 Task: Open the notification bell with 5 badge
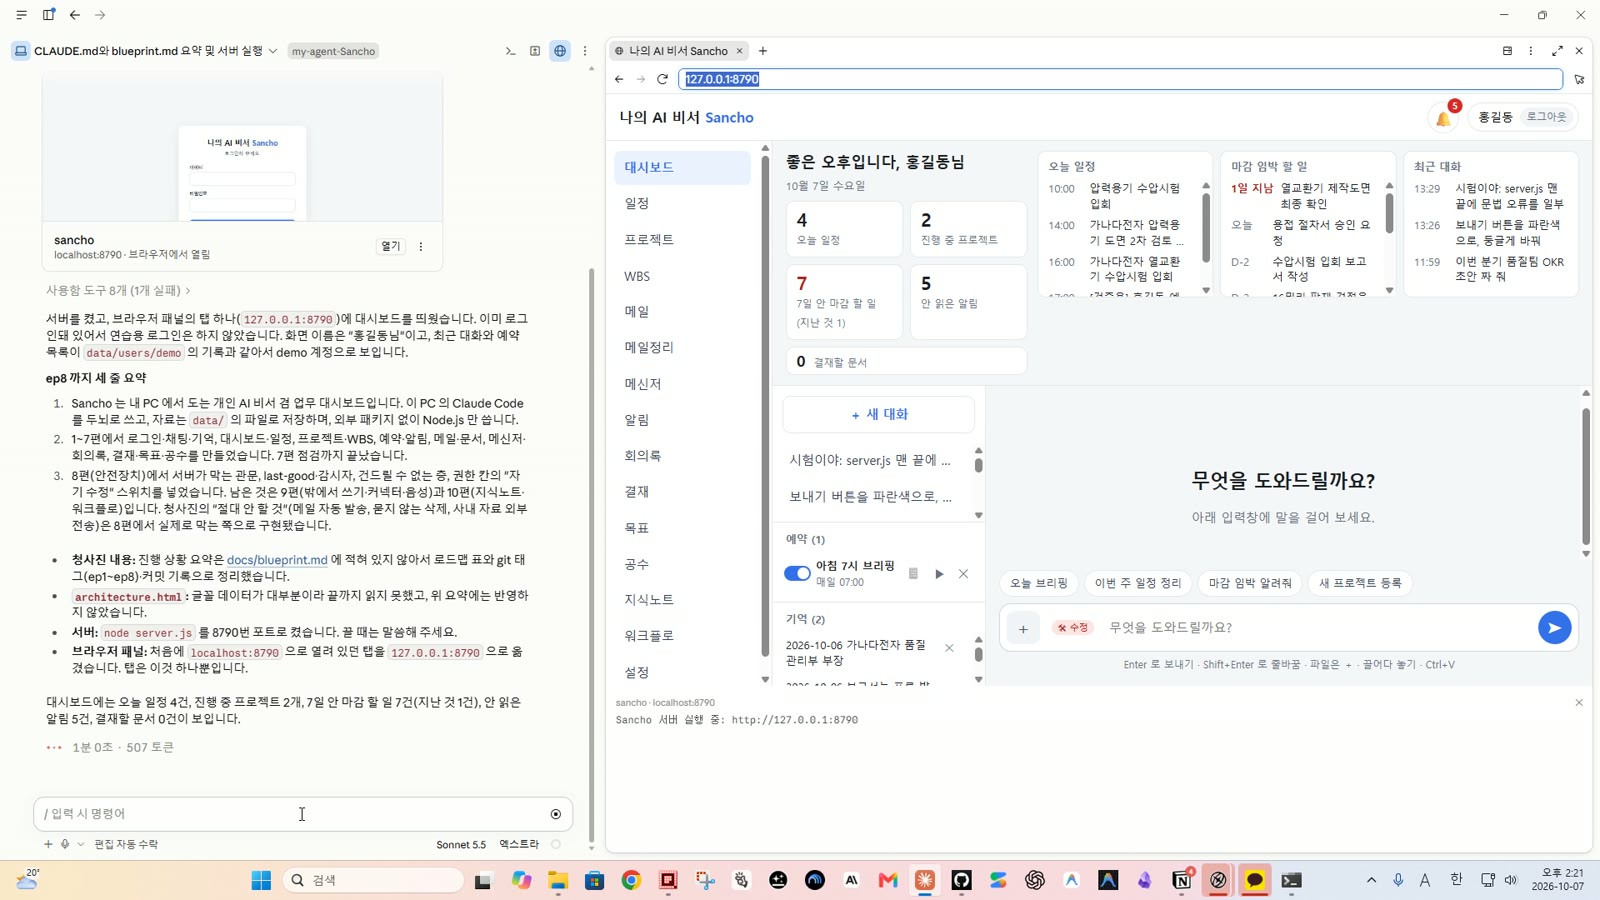click(x=1444, y=118)
